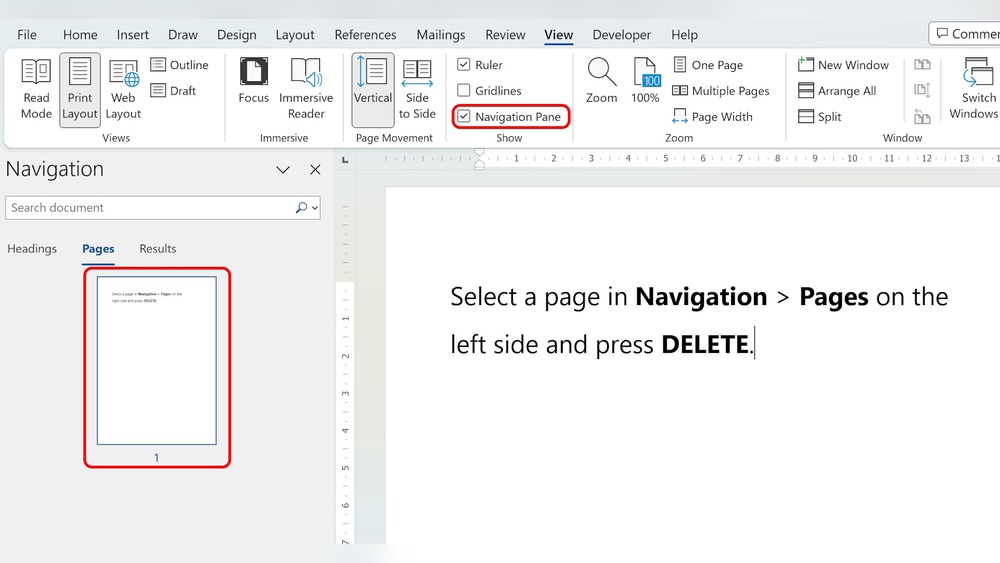This screenshot has width=1000, height=563.
Task: Switch to Headings tab in Navigation
Action: pyautogui.click(x=32, y=249)
